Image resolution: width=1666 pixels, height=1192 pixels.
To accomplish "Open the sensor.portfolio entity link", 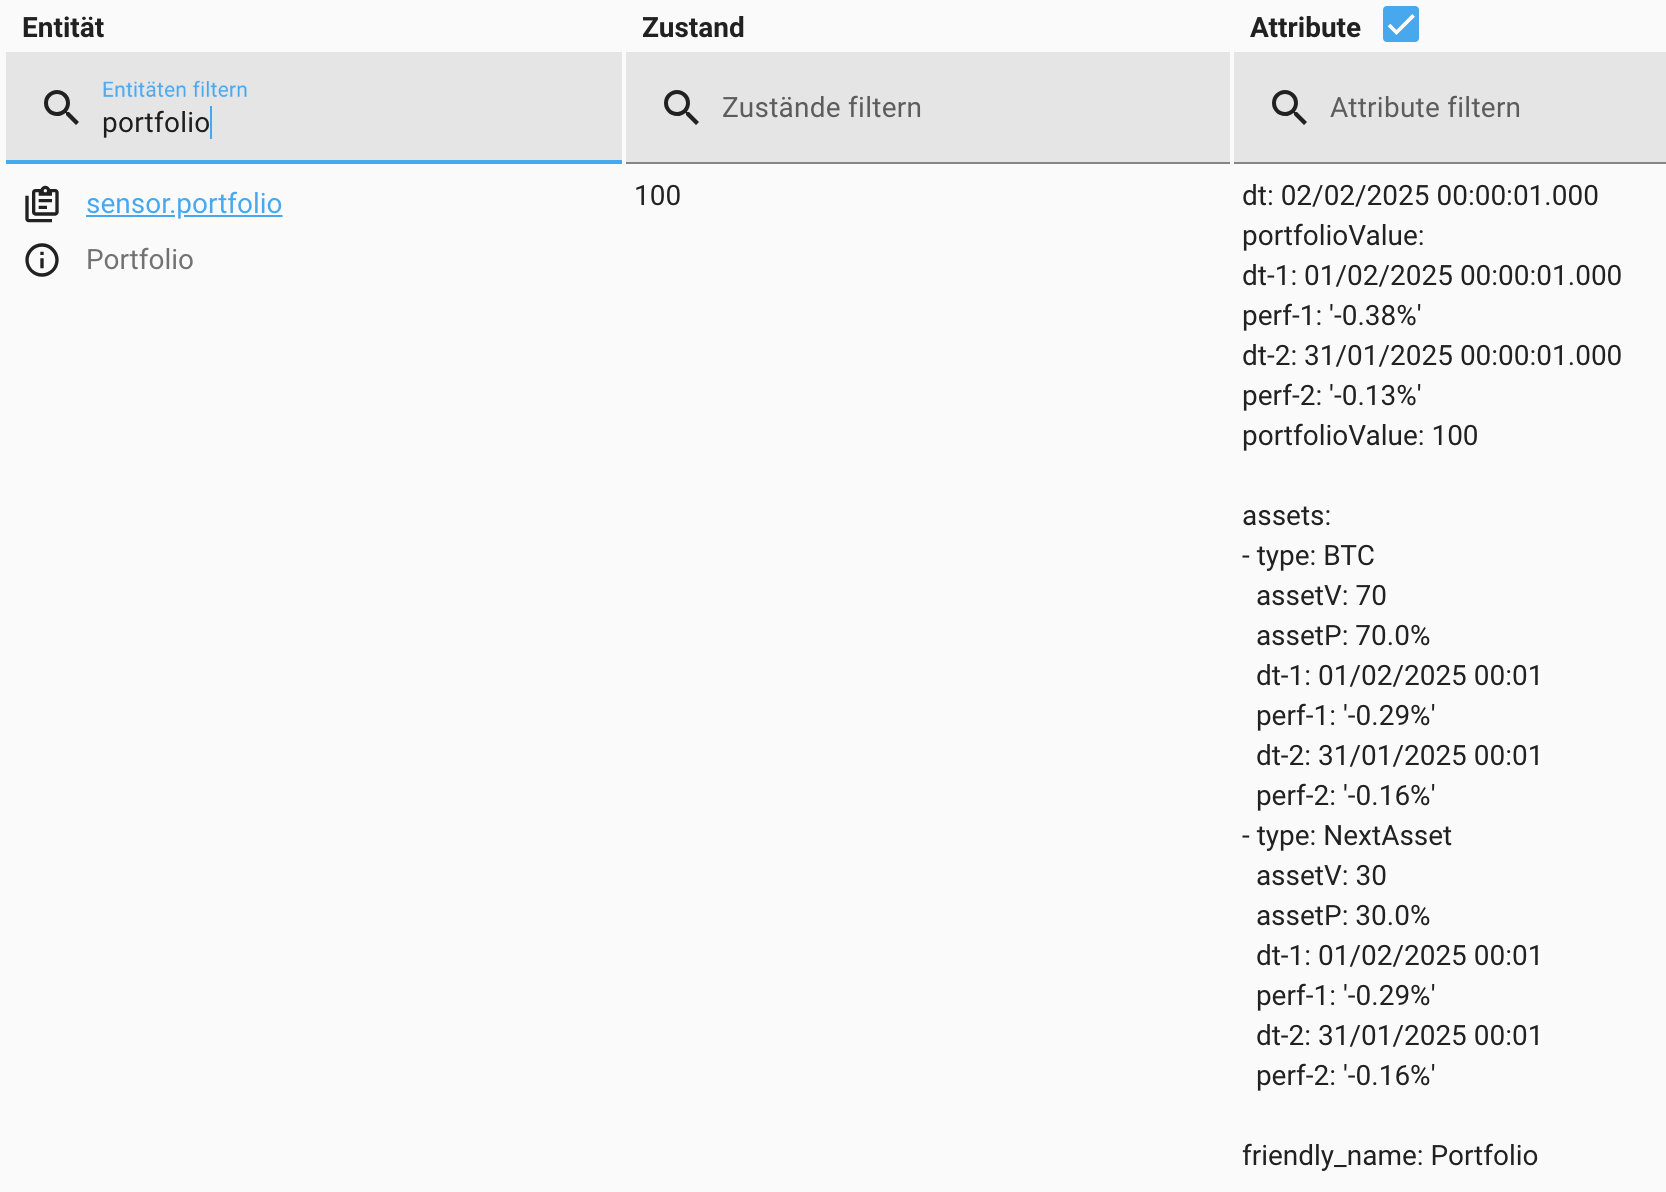I will pos(184,204).
